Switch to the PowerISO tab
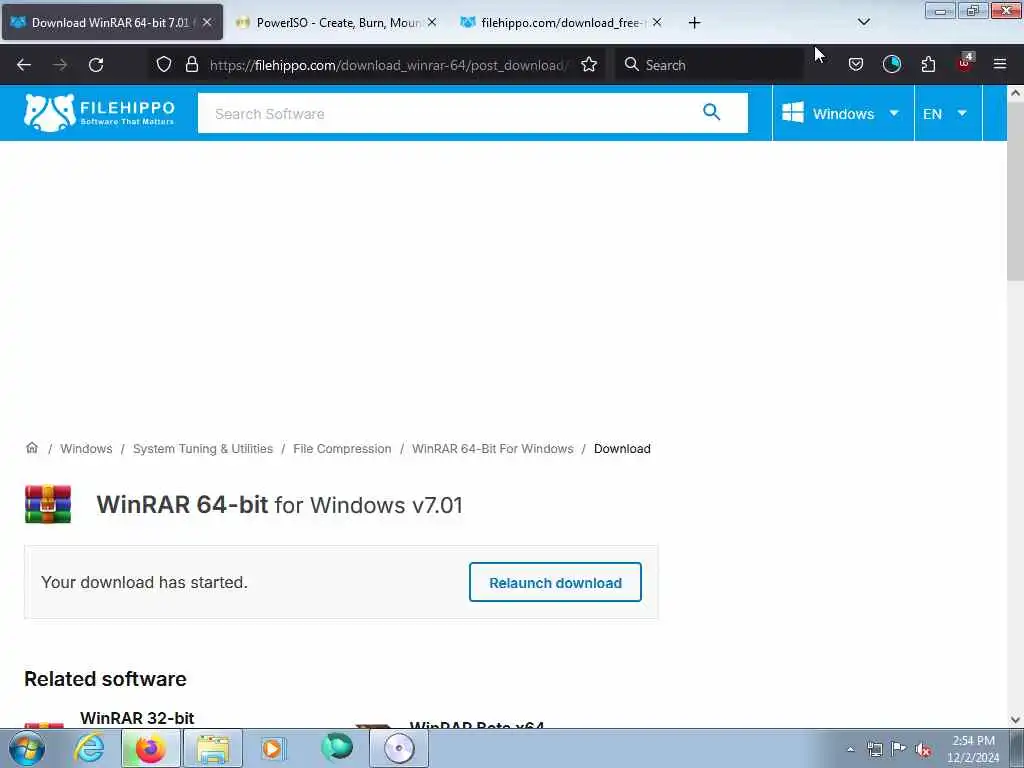The width and height of the screenshot is (1024, 768). (337, 23)
